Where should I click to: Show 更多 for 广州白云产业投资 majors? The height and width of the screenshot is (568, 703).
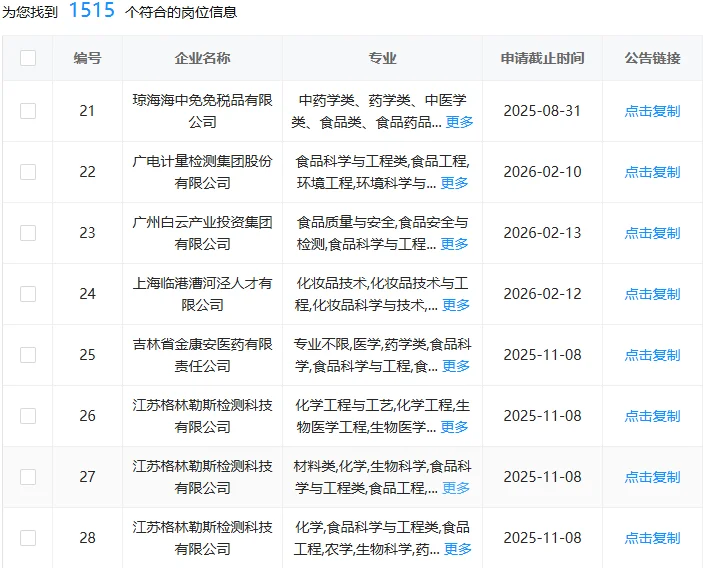454,244
